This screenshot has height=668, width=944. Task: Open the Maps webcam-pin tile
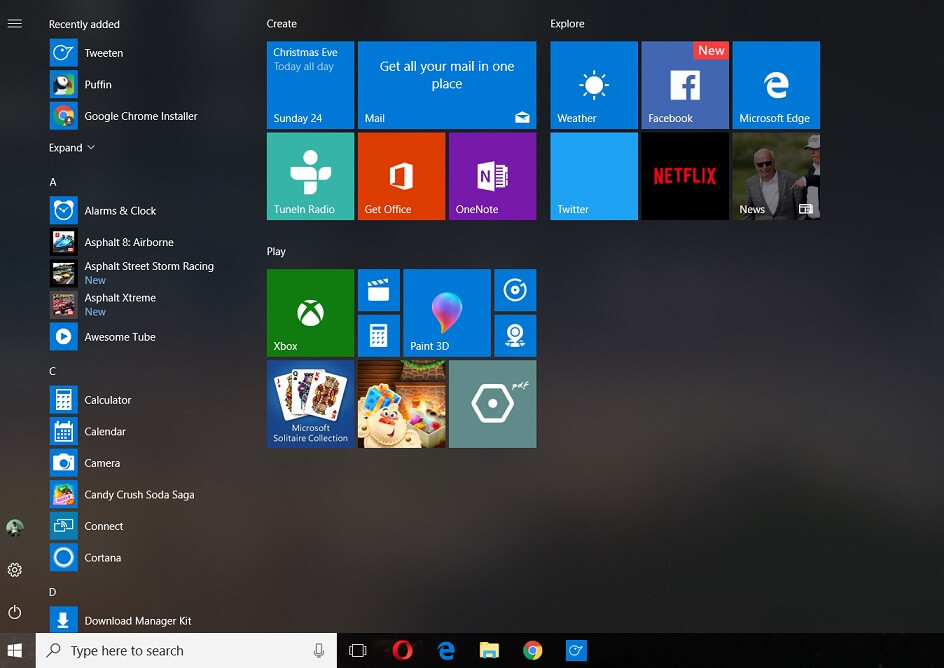click(515, 336)
